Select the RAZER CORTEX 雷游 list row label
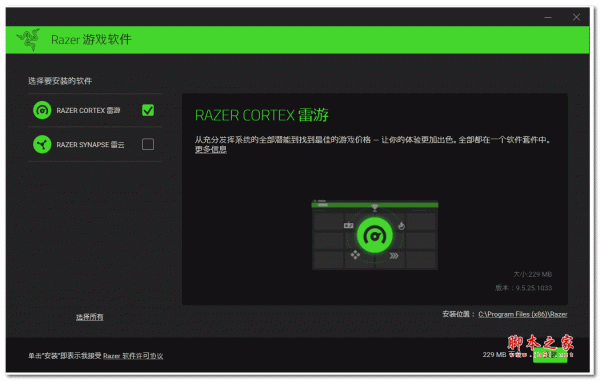This screenshot has width=600, height=381. tap(88, 111)
